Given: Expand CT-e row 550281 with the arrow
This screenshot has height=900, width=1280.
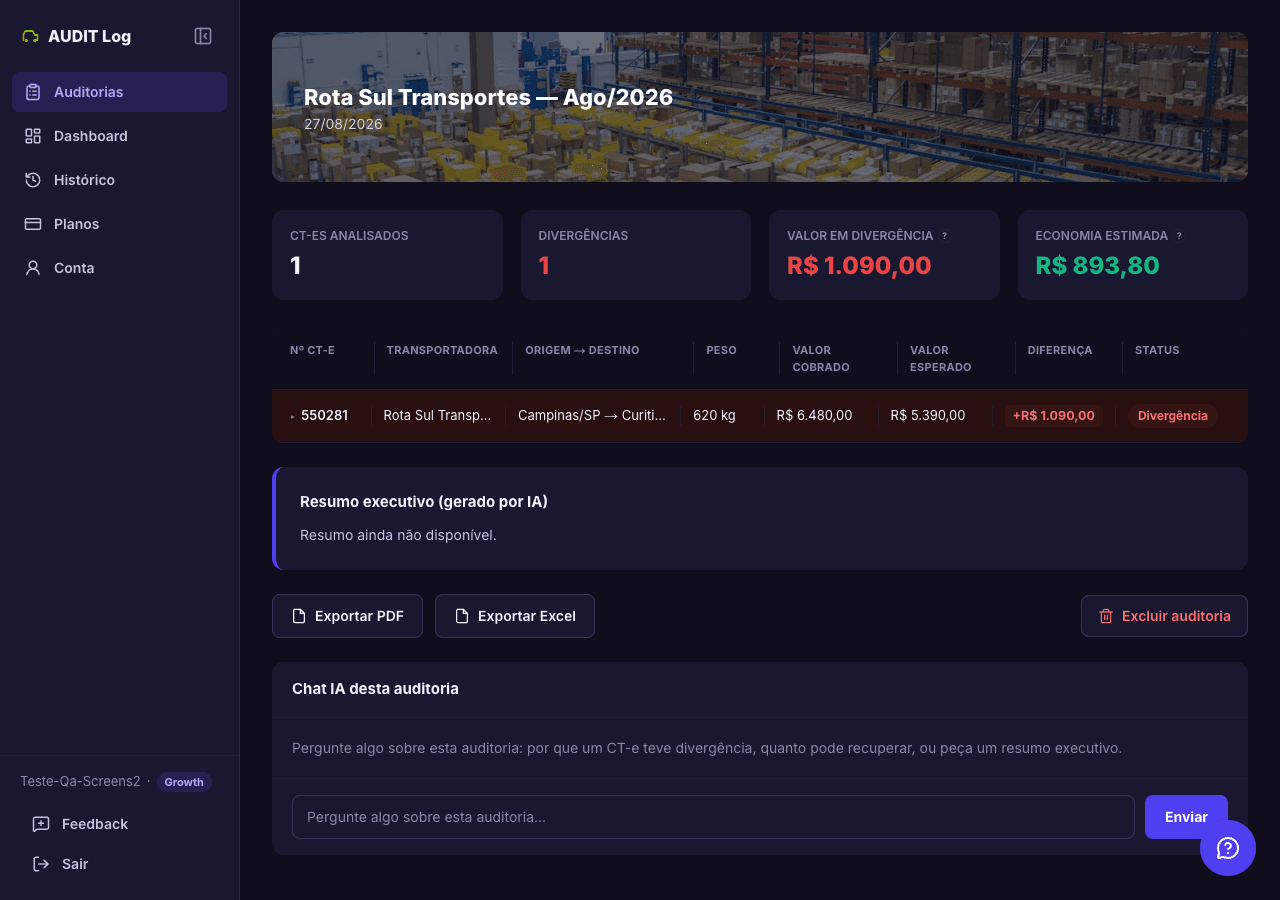Looking at the screenshot, I should 293,416.
